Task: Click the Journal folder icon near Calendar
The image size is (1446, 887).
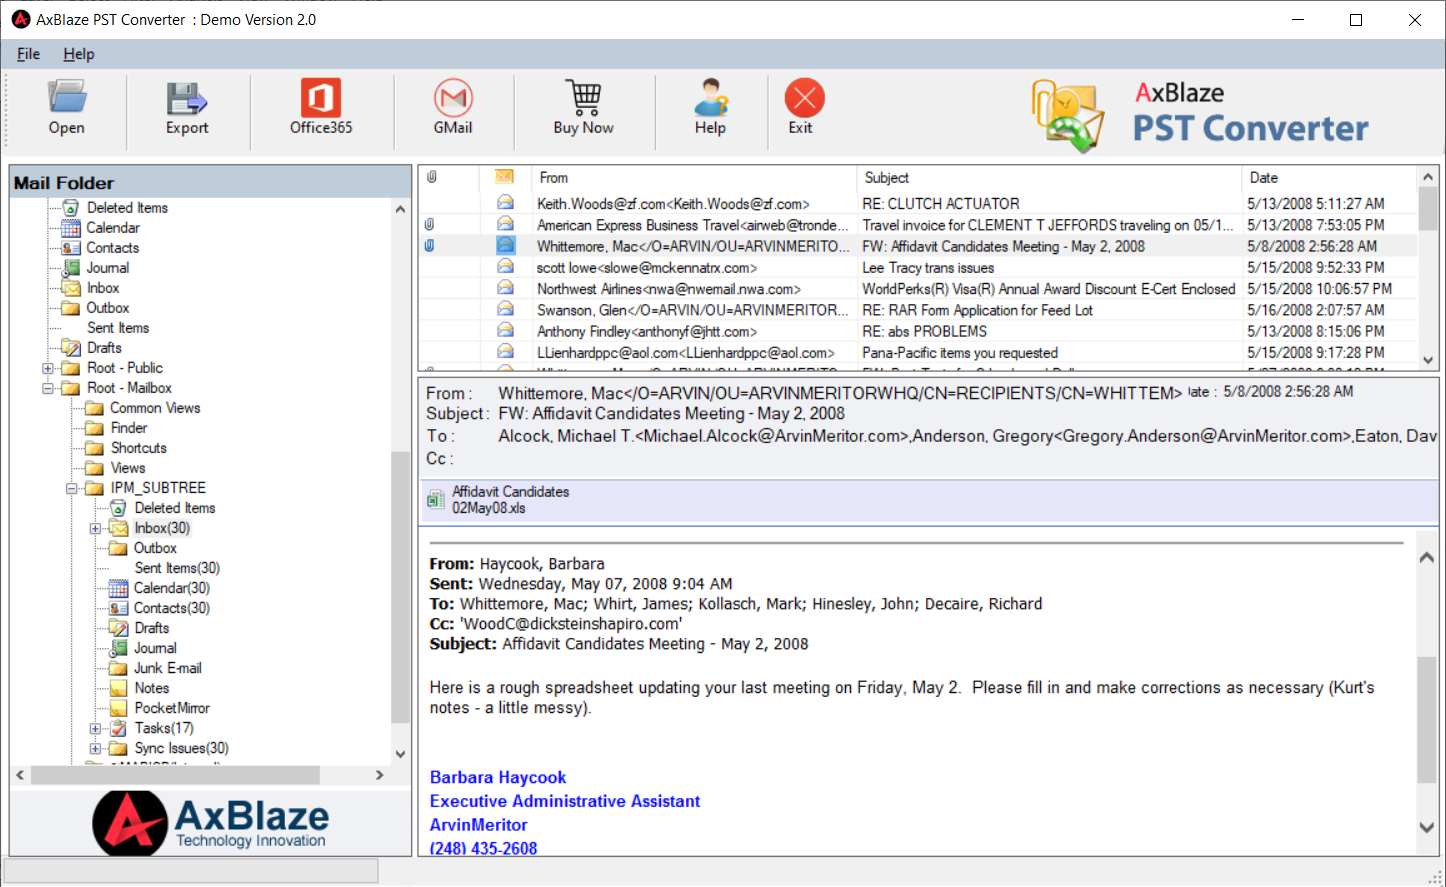Action: (71, 268)
